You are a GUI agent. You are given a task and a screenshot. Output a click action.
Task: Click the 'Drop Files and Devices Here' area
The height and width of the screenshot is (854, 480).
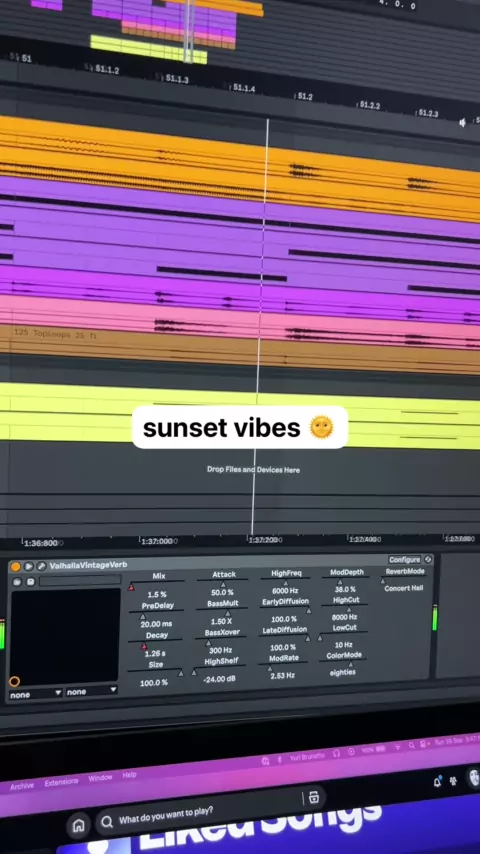[253, 469]
